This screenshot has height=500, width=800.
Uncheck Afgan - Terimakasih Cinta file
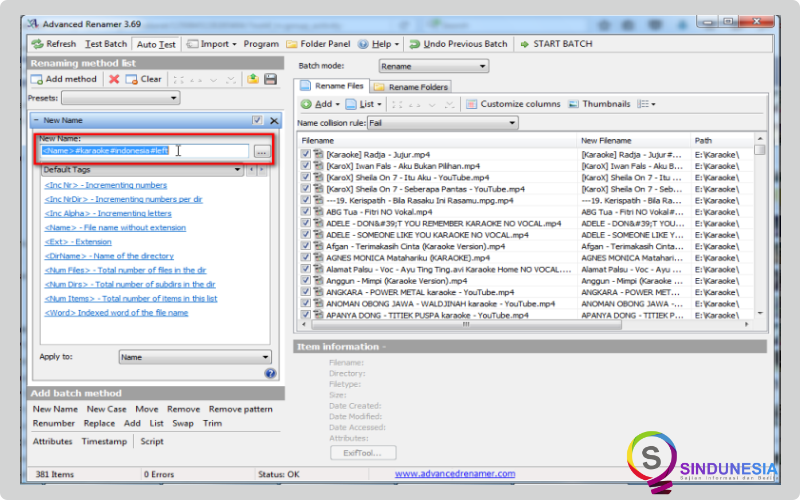[x=305, y=246]
